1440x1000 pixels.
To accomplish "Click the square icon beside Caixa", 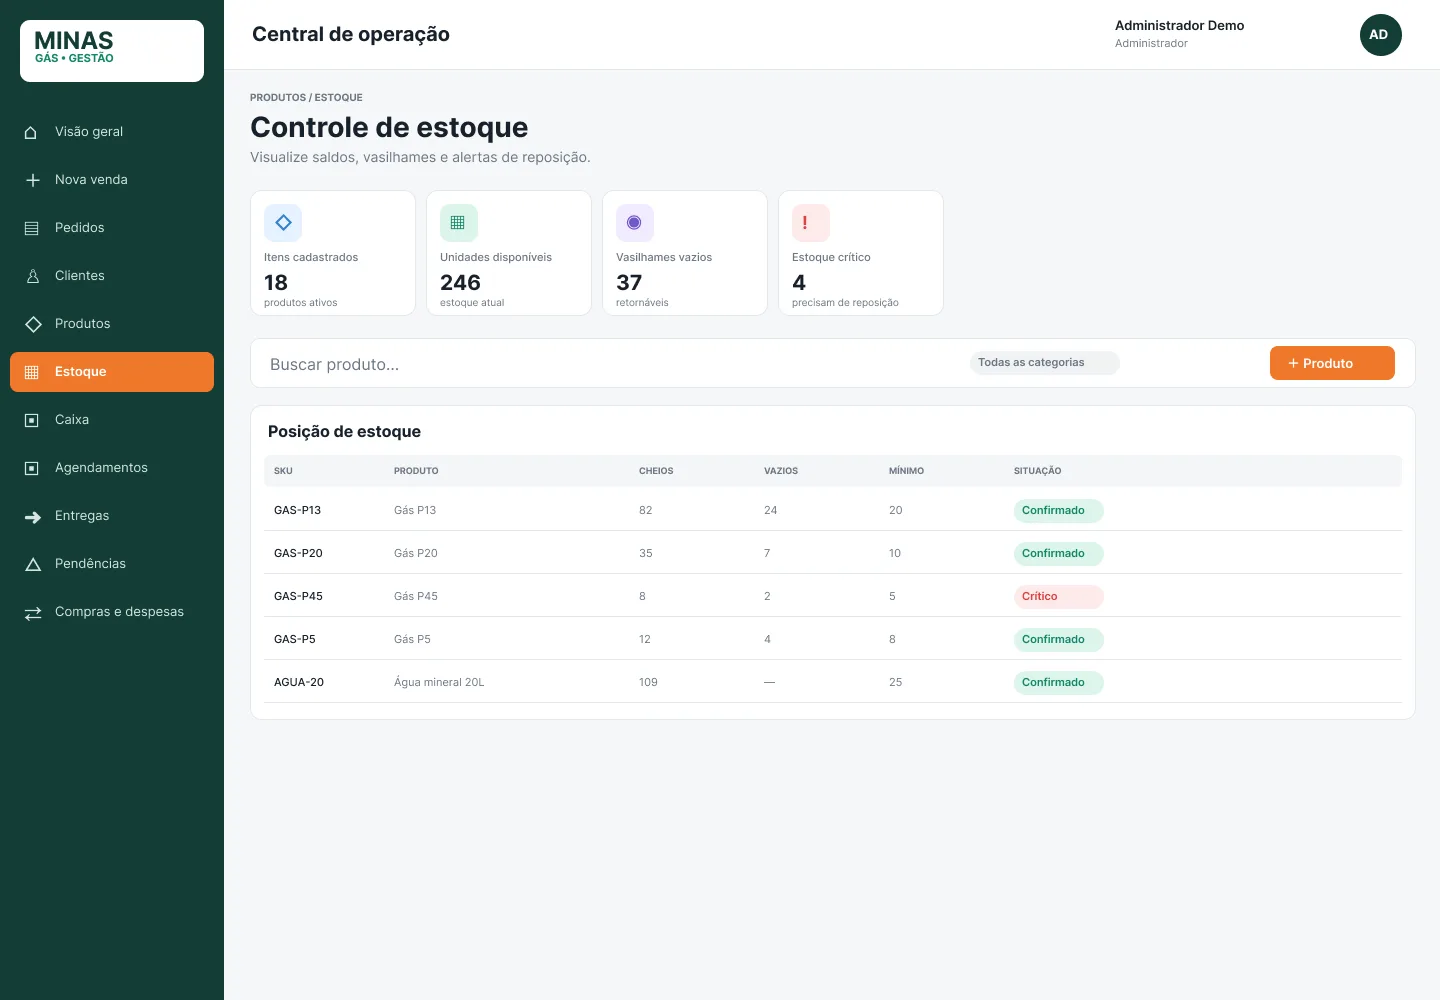I will pyautogui.click(x=32, y=420).
